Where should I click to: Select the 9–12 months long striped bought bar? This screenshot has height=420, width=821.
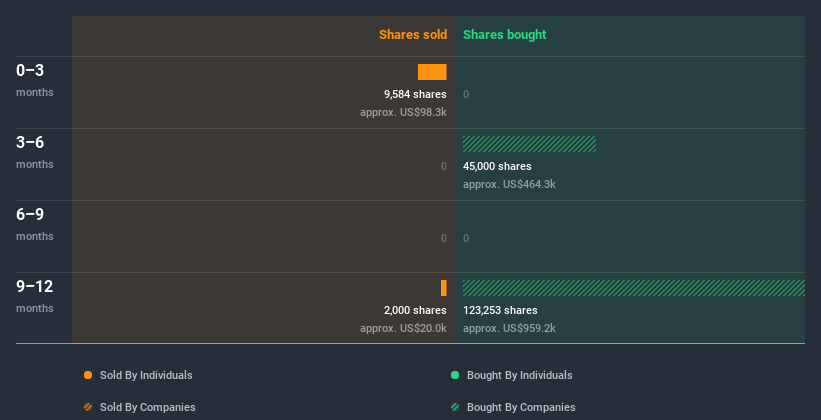[x=634, y=288]
